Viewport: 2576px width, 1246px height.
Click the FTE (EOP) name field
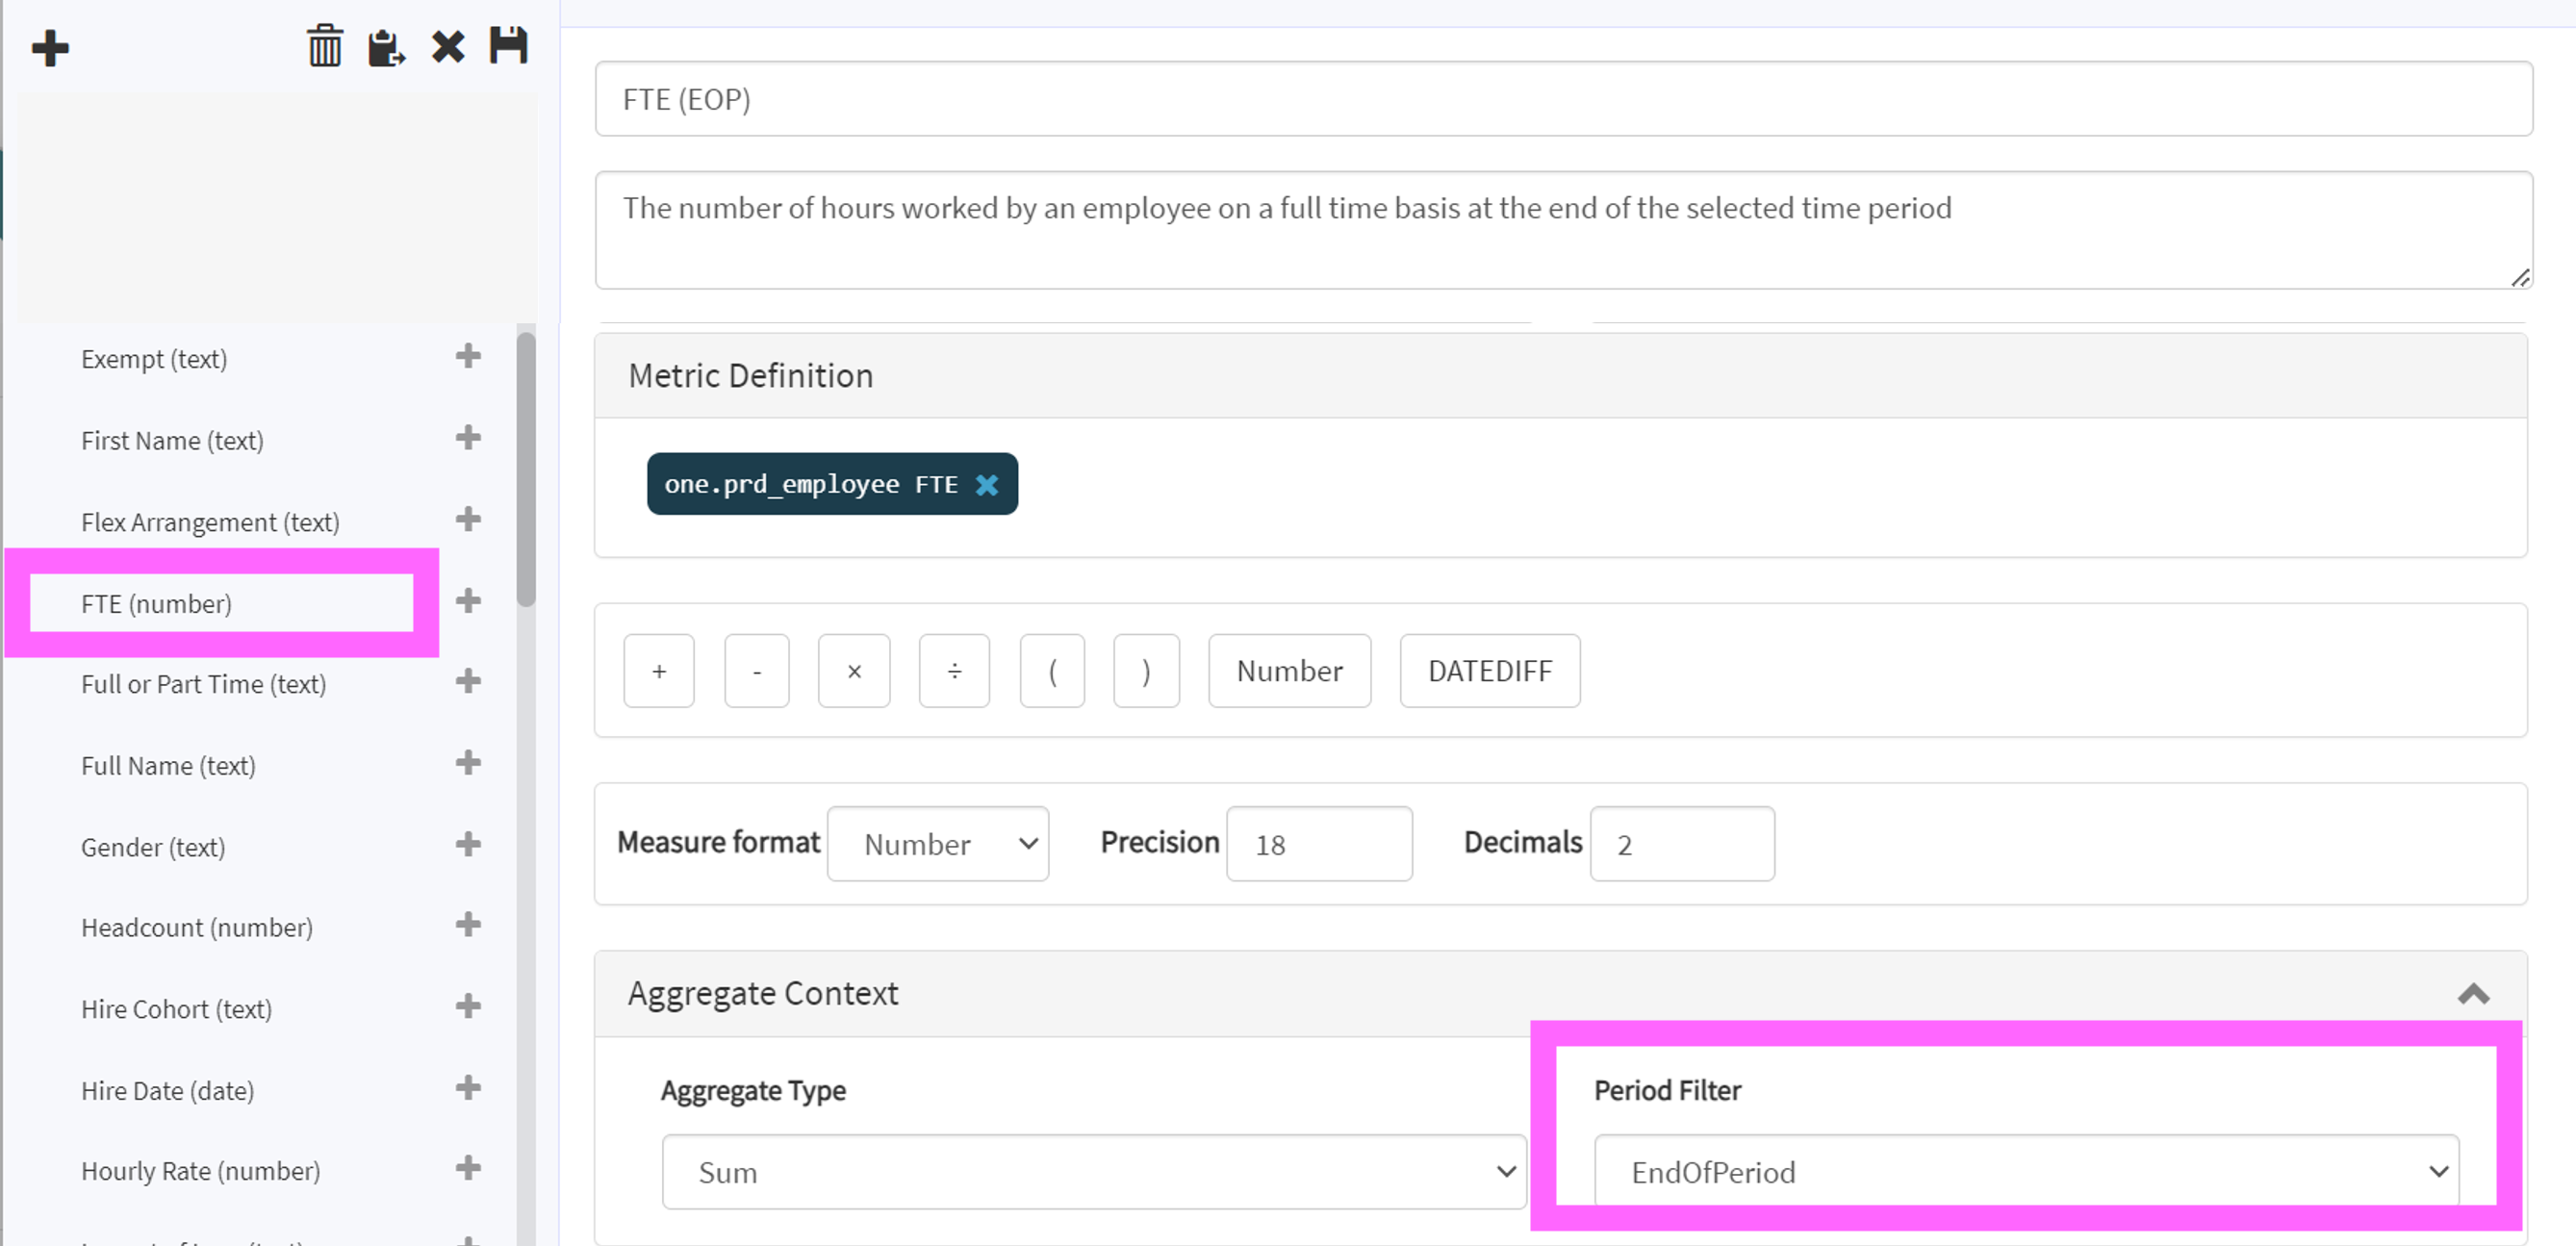pyautogui.click(x=1562, y=99)
